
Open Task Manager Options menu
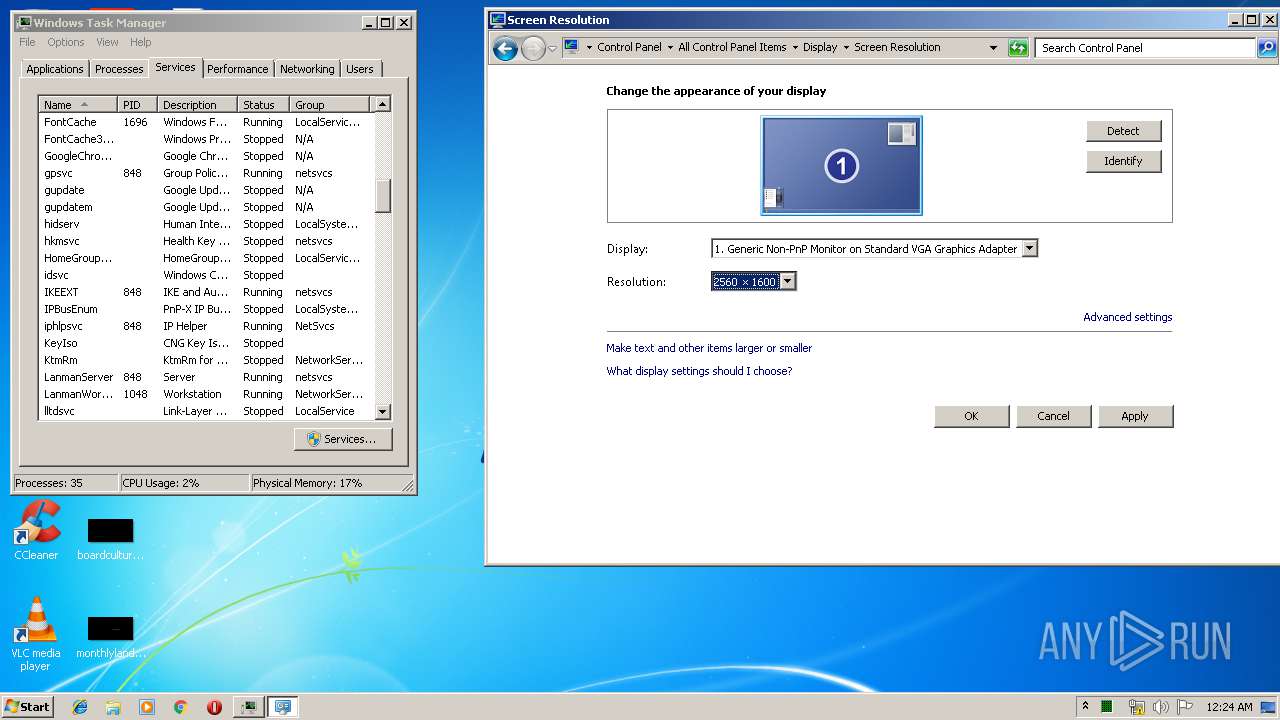(66, 42)
